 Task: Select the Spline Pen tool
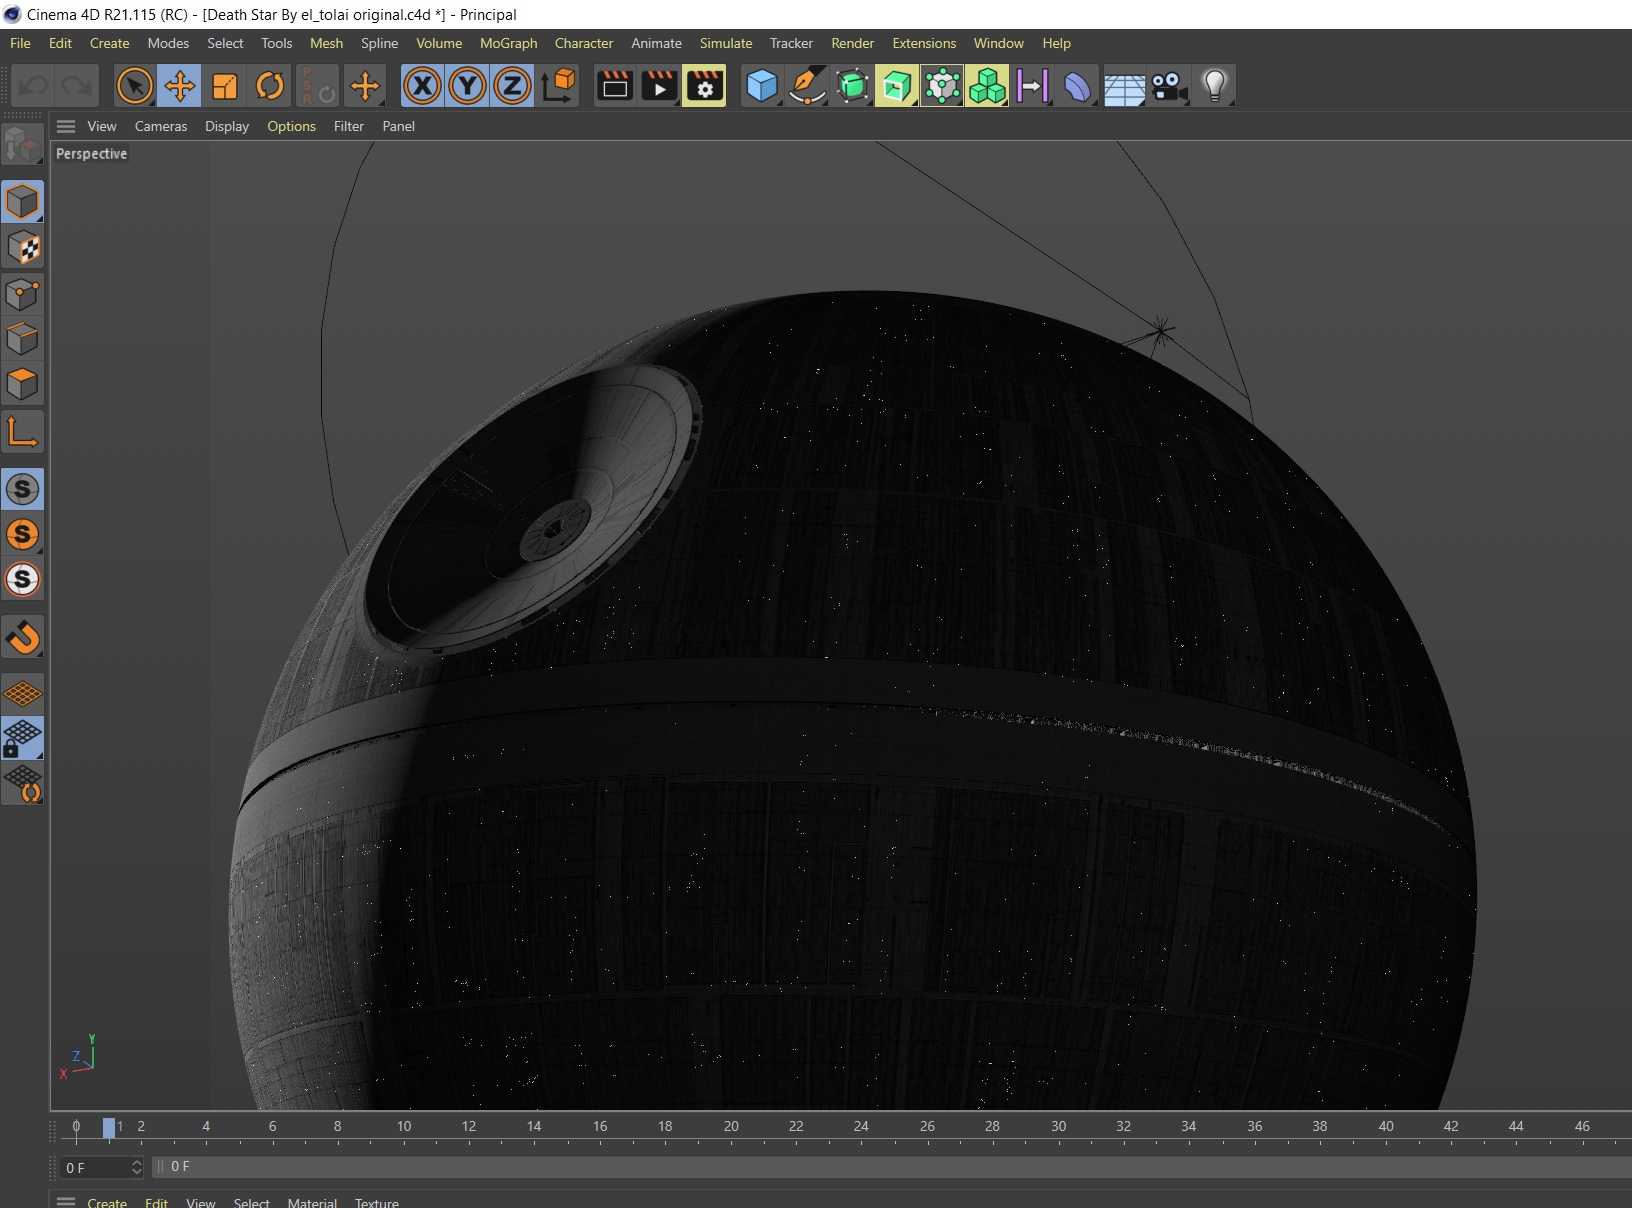click(x=807, y=86)
